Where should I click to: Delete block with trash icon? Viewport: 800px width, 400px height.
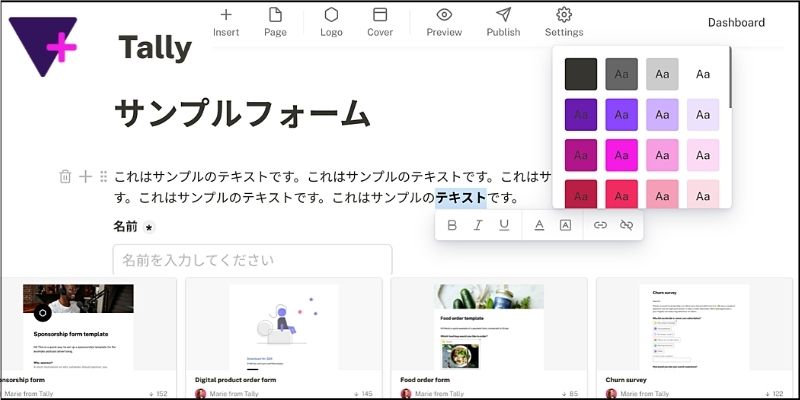point(65,177)
